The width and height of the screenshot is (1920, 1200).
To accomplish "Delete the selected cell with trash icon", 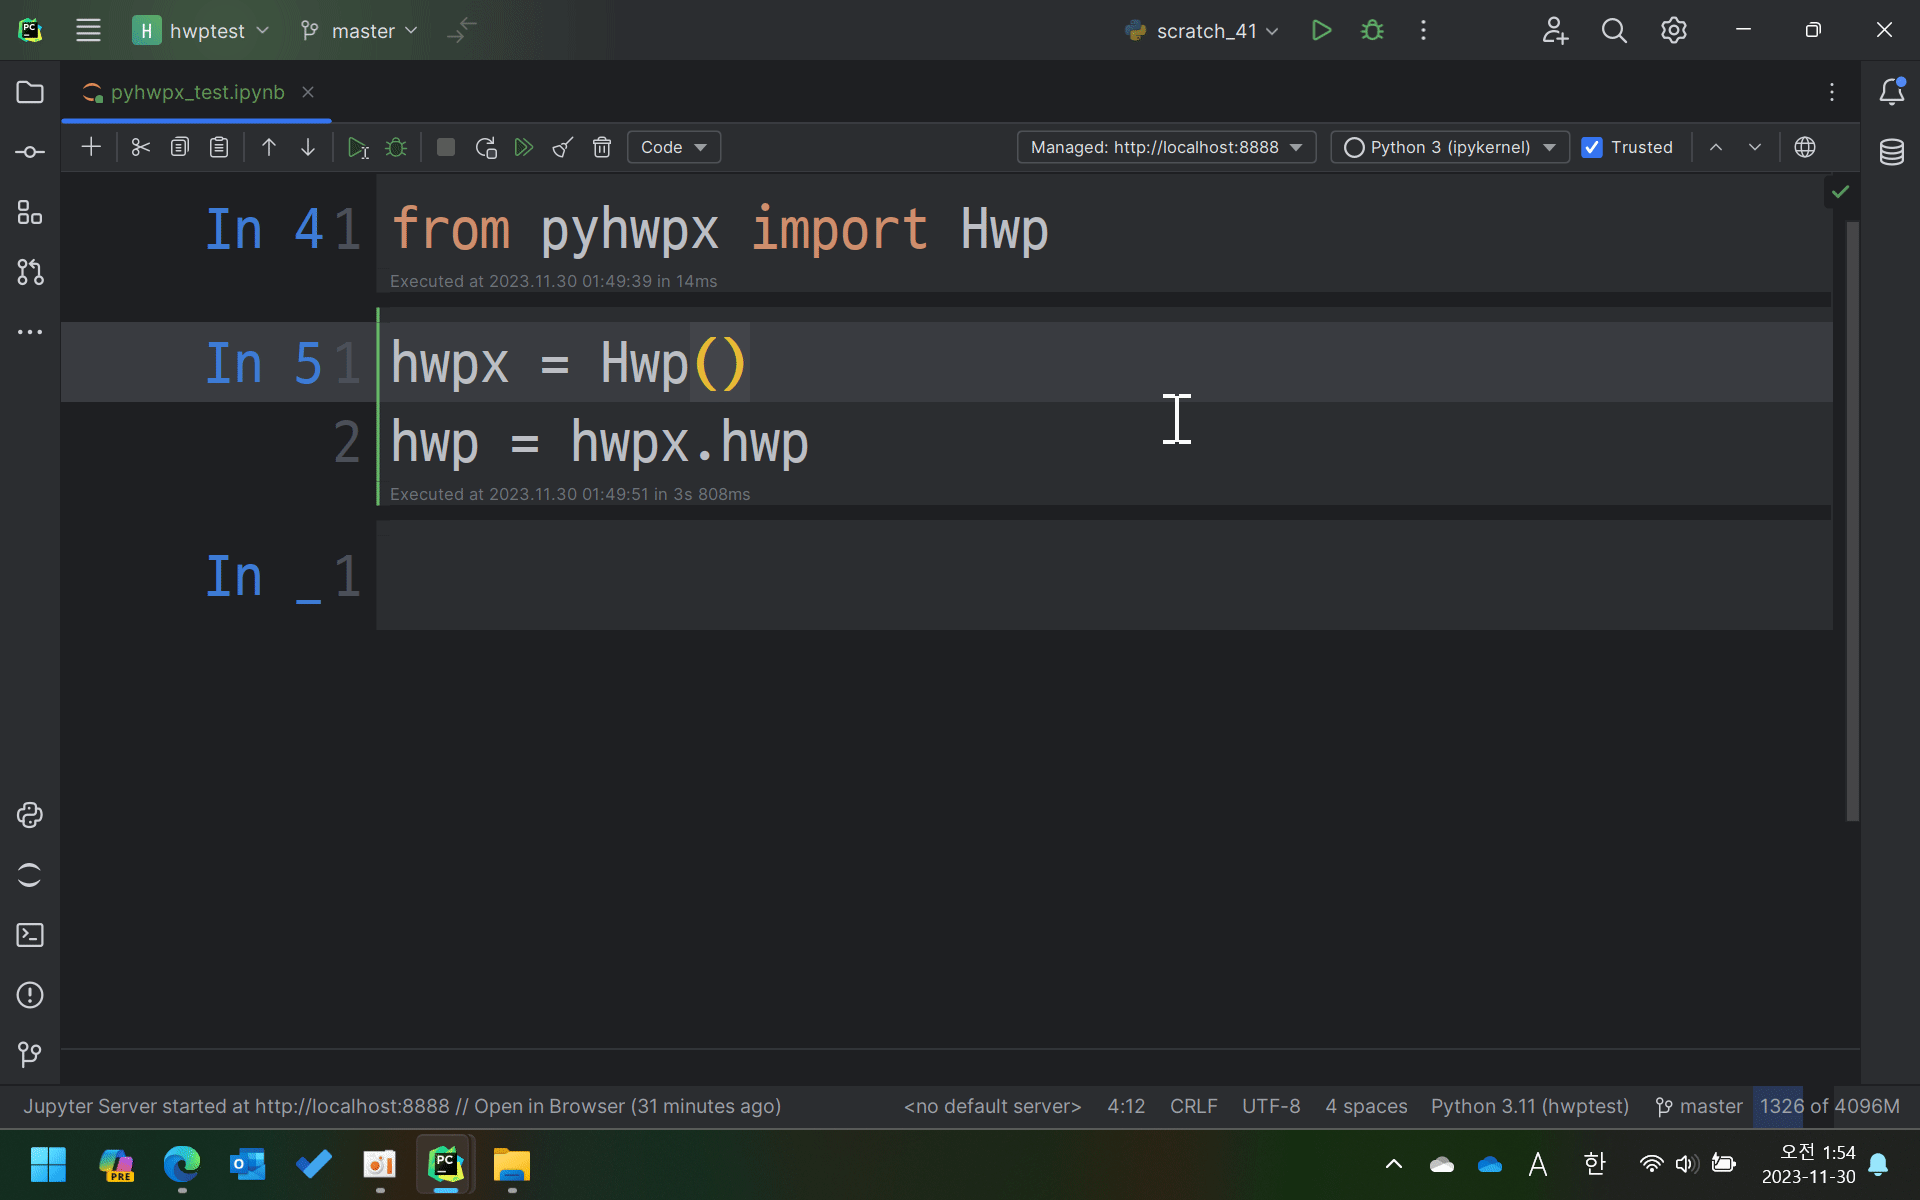I will click(601, 147).
